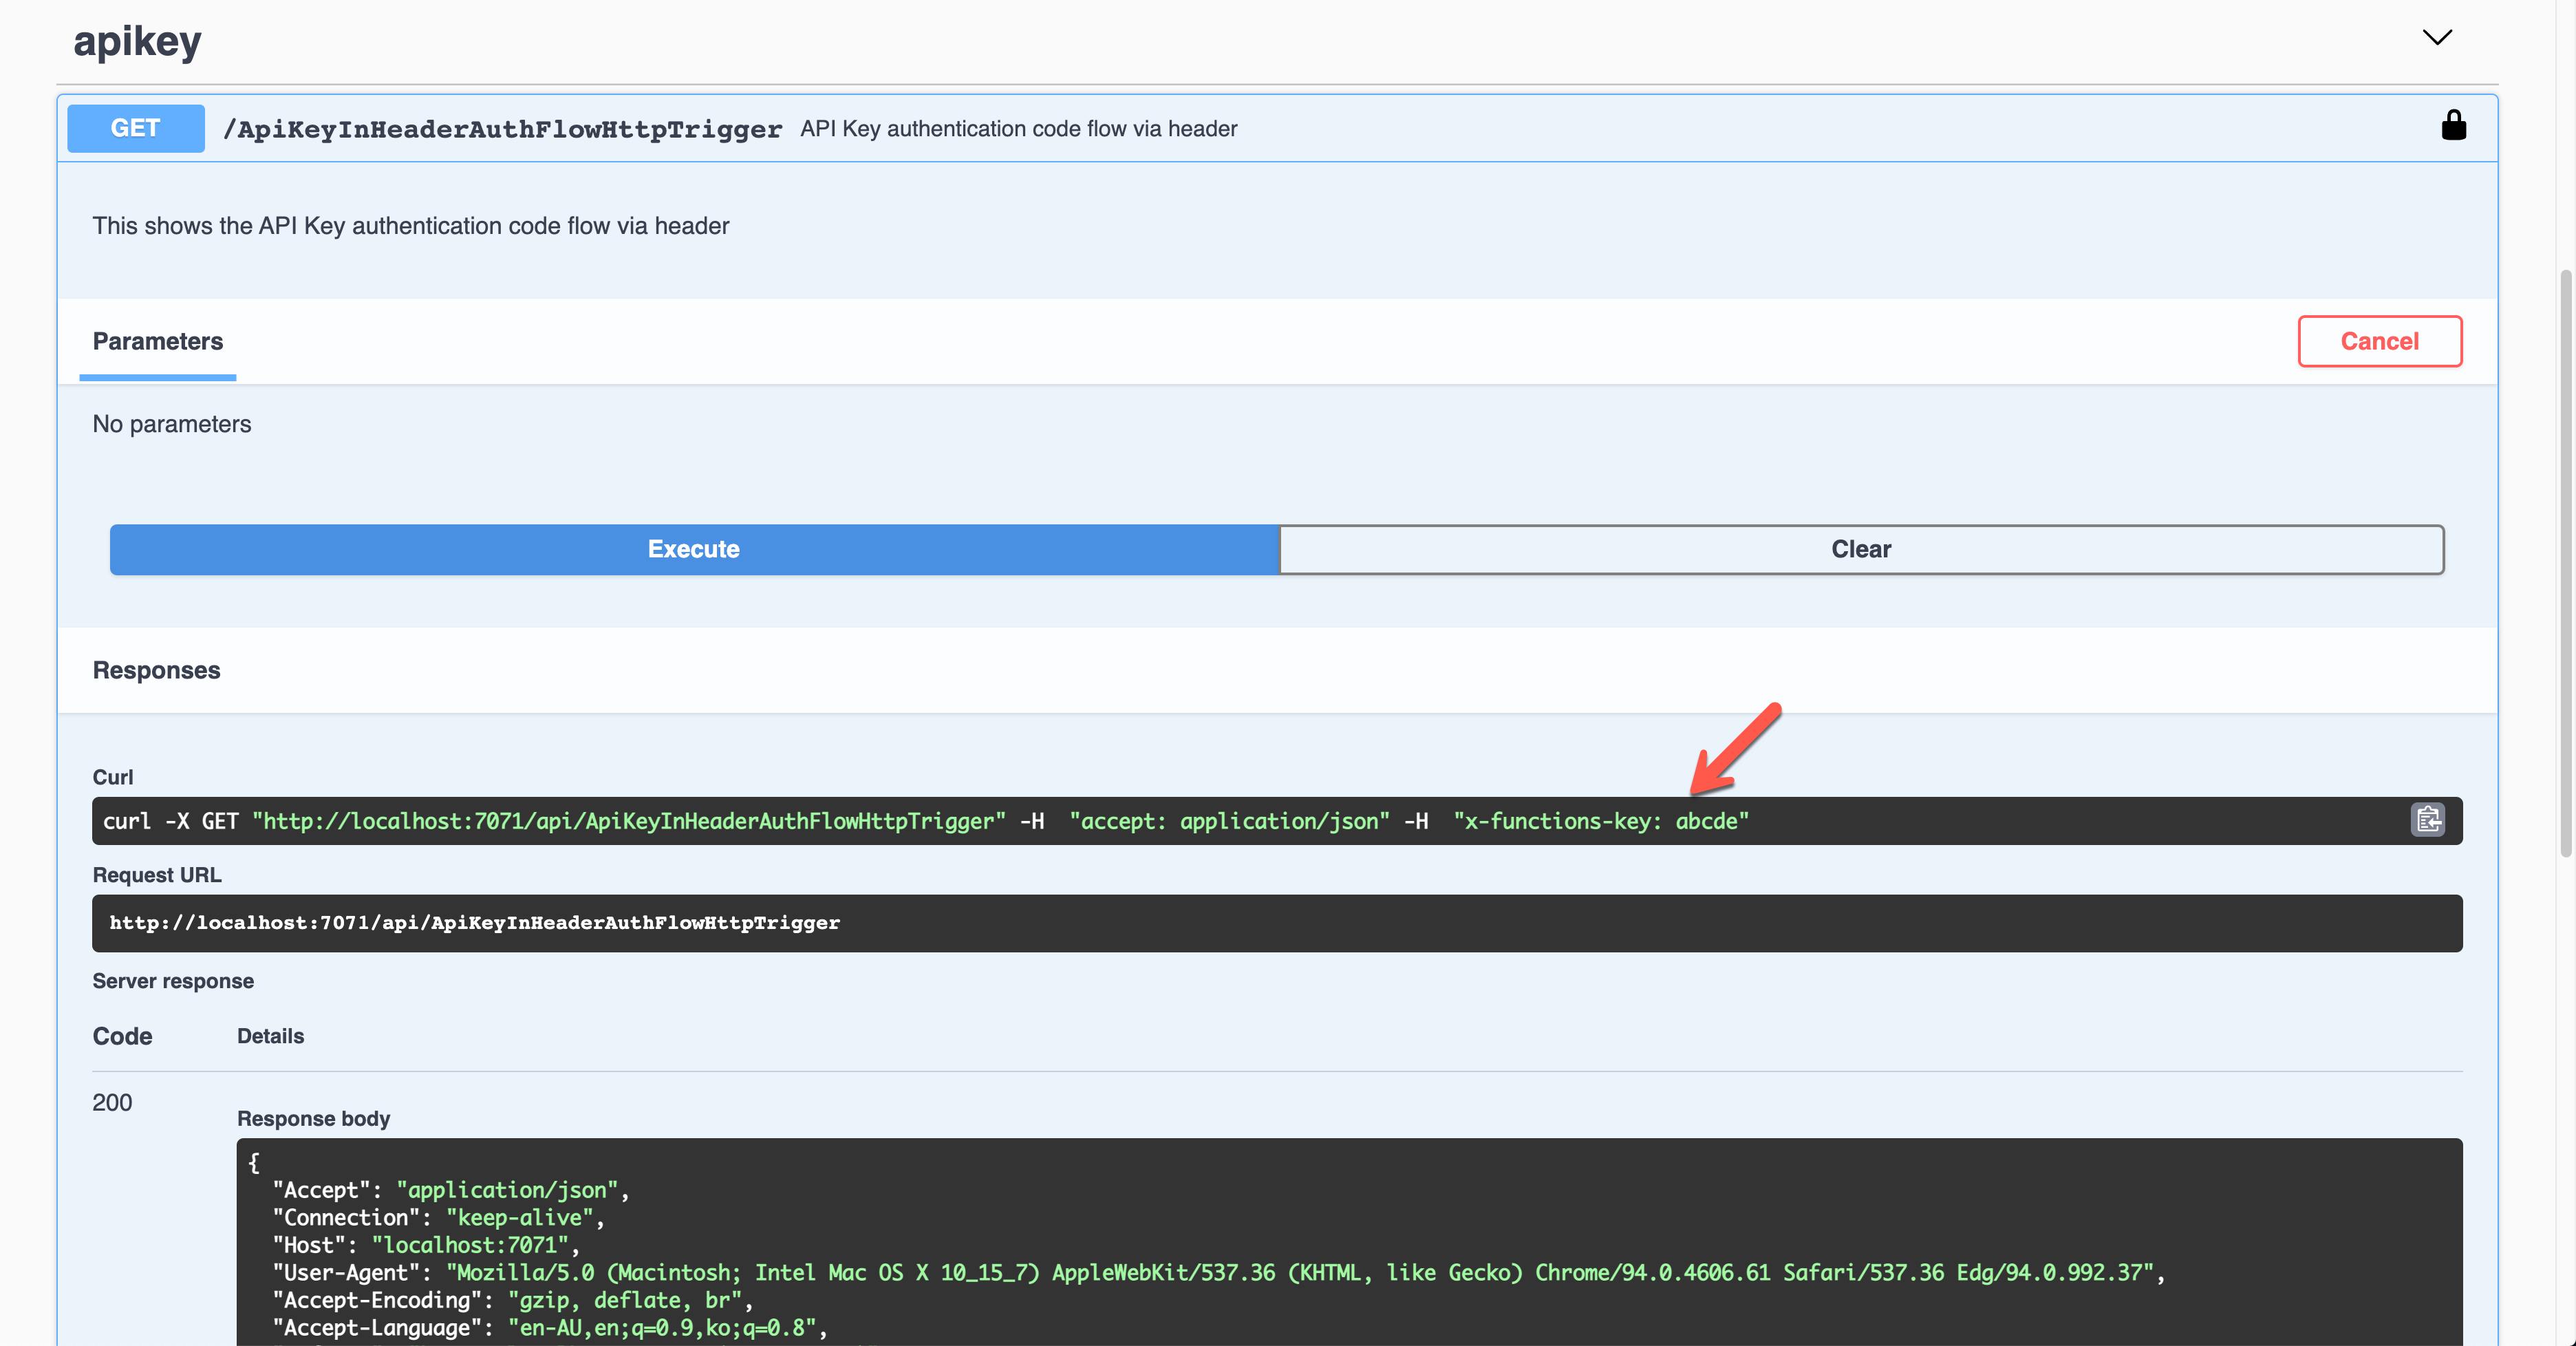Clear the response results
This screenshot has height=1346, width=2576.
1861,549
